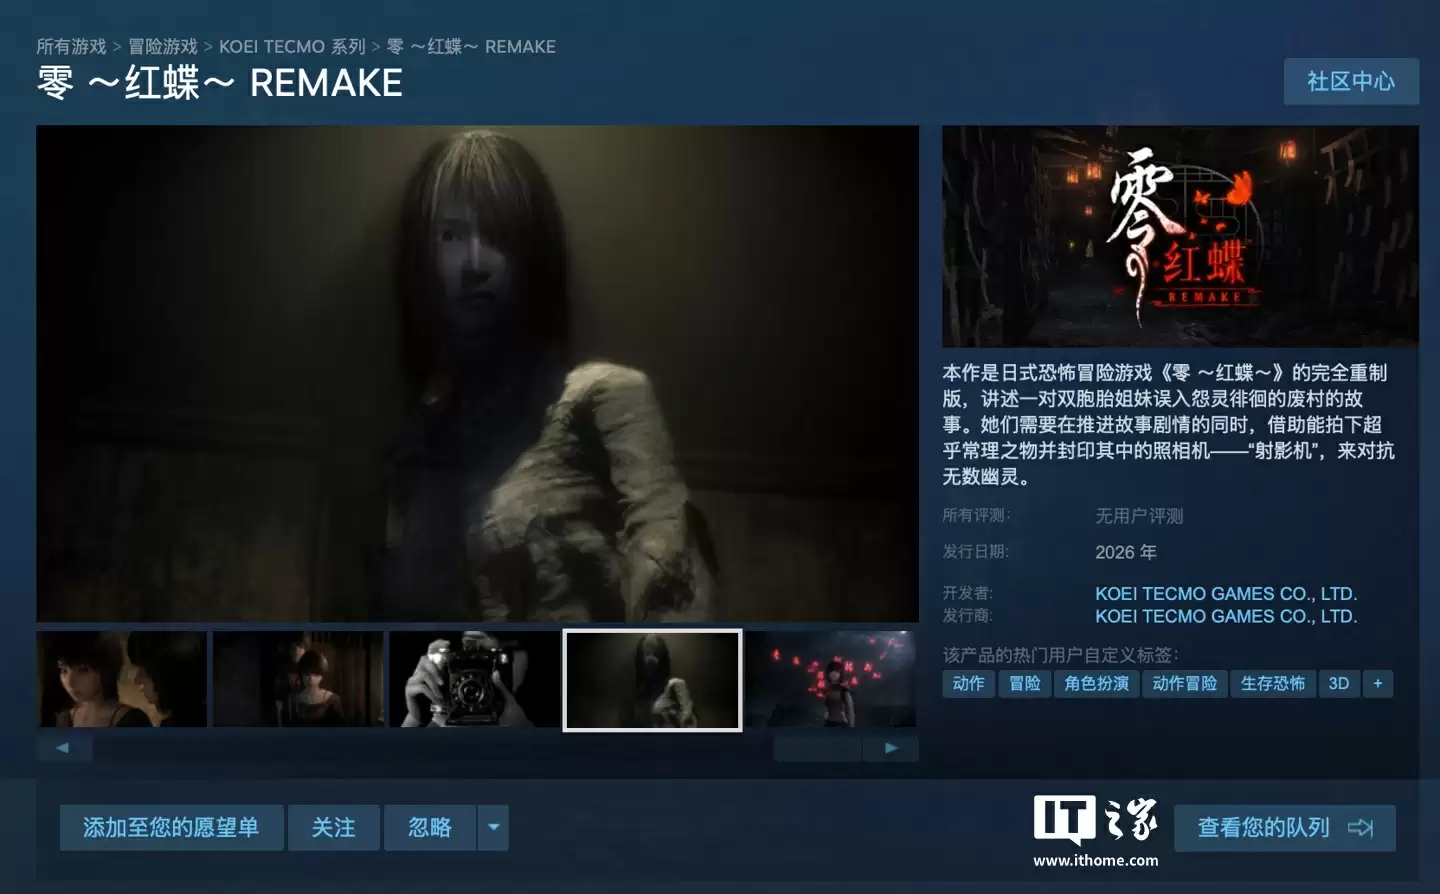Select the 3D tag
This screenshot has width=1440, height=894.
[1339, 684]
